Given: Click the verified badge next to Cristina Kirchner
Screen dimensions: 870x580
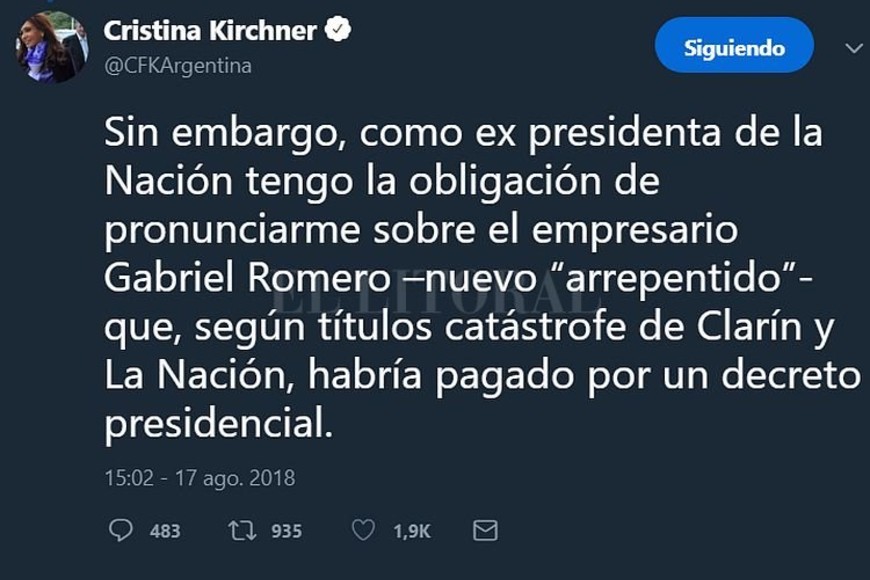Looking at the screenshot, I should coord(339,31).
